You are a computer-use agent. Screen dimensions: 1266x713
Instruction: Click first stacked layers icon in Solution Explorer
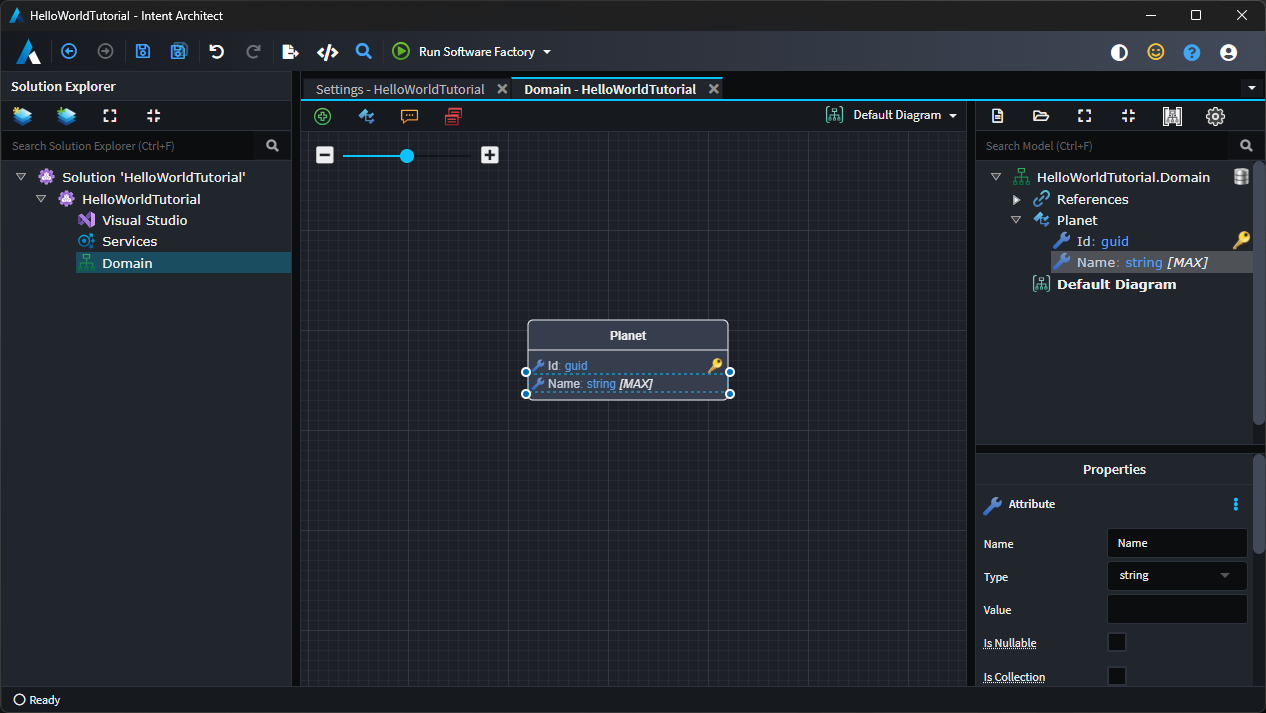(x=22, y=116)
